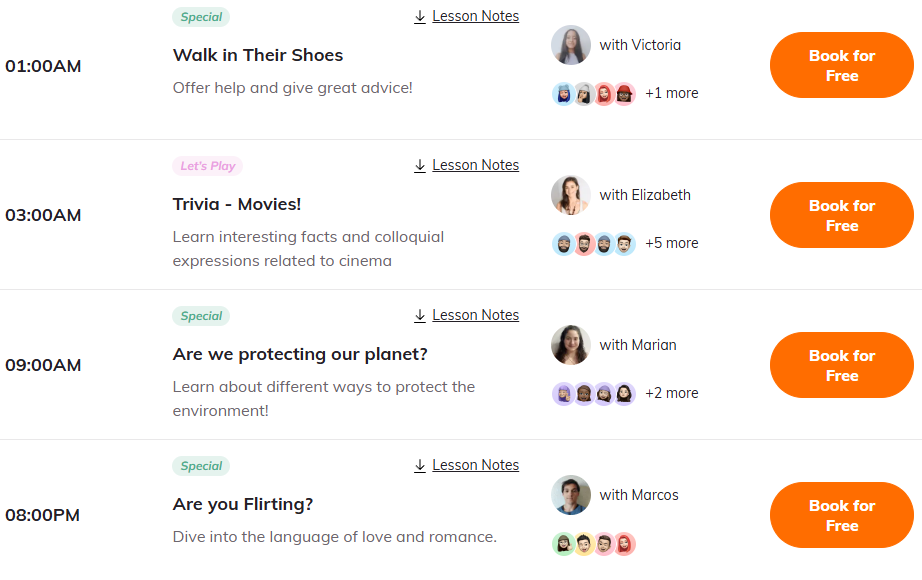922x580 pixels.
Task: Click the Special badge on Walk in Their Shoes
Action: pos(200,17)
